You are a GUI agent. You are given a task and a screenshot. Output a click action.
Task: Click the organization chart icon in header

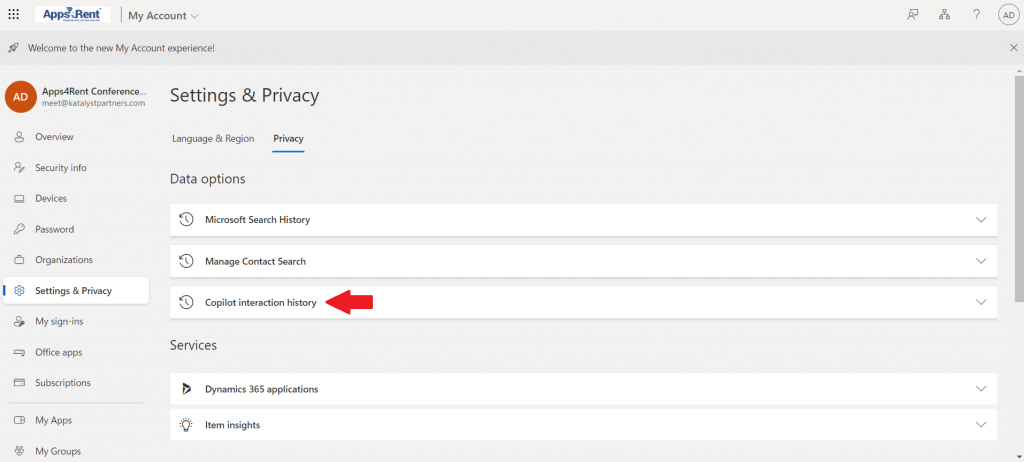click(944, 15)
